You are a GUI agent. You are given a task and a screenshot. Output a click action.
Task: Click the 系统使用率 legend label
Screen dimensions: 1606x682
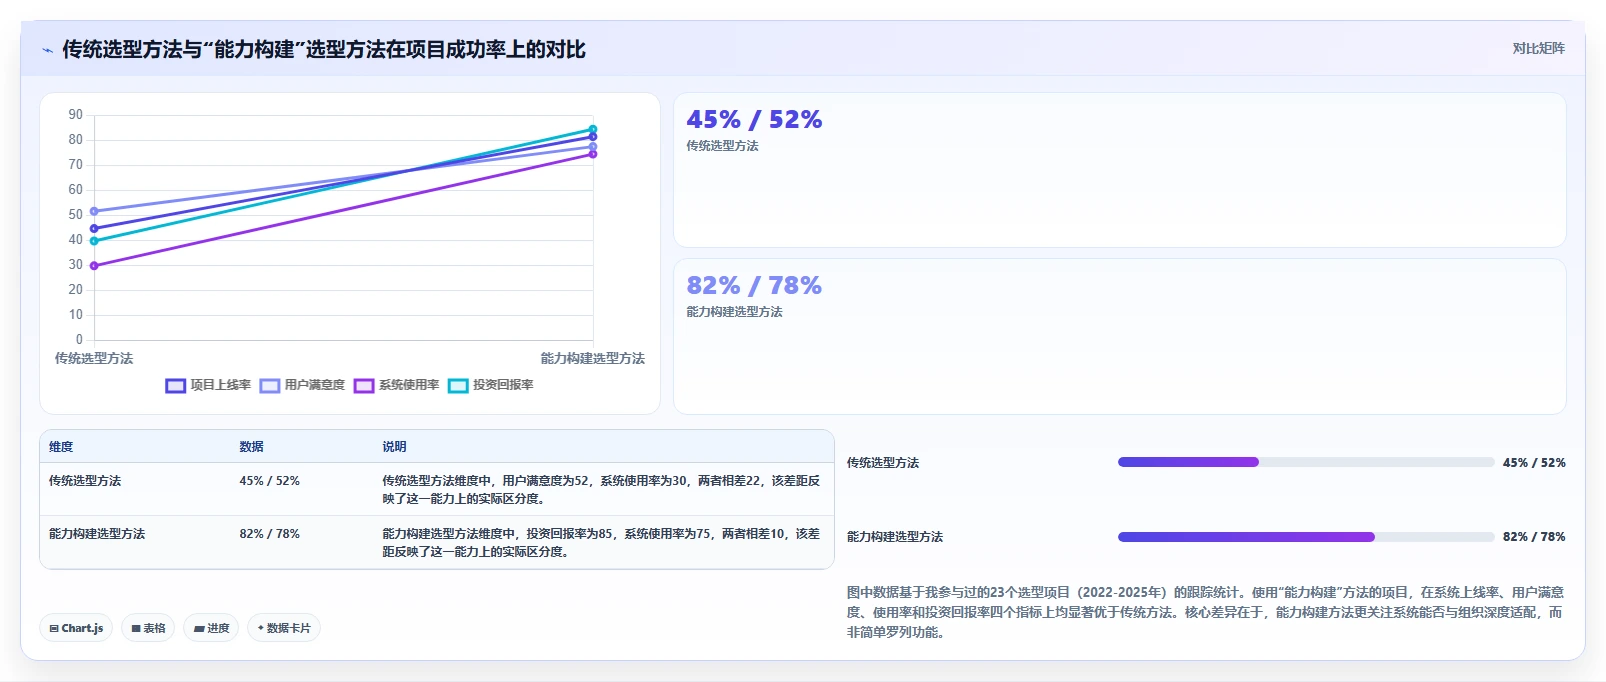(409, 385)
